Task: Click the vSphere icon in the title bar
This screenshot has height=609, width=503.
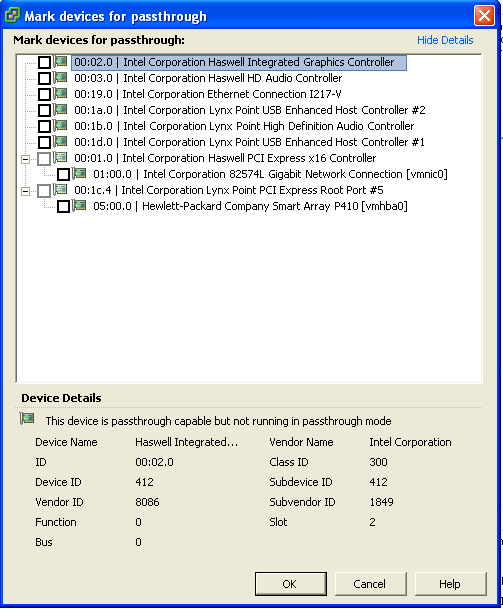Action: click(12, 16)
